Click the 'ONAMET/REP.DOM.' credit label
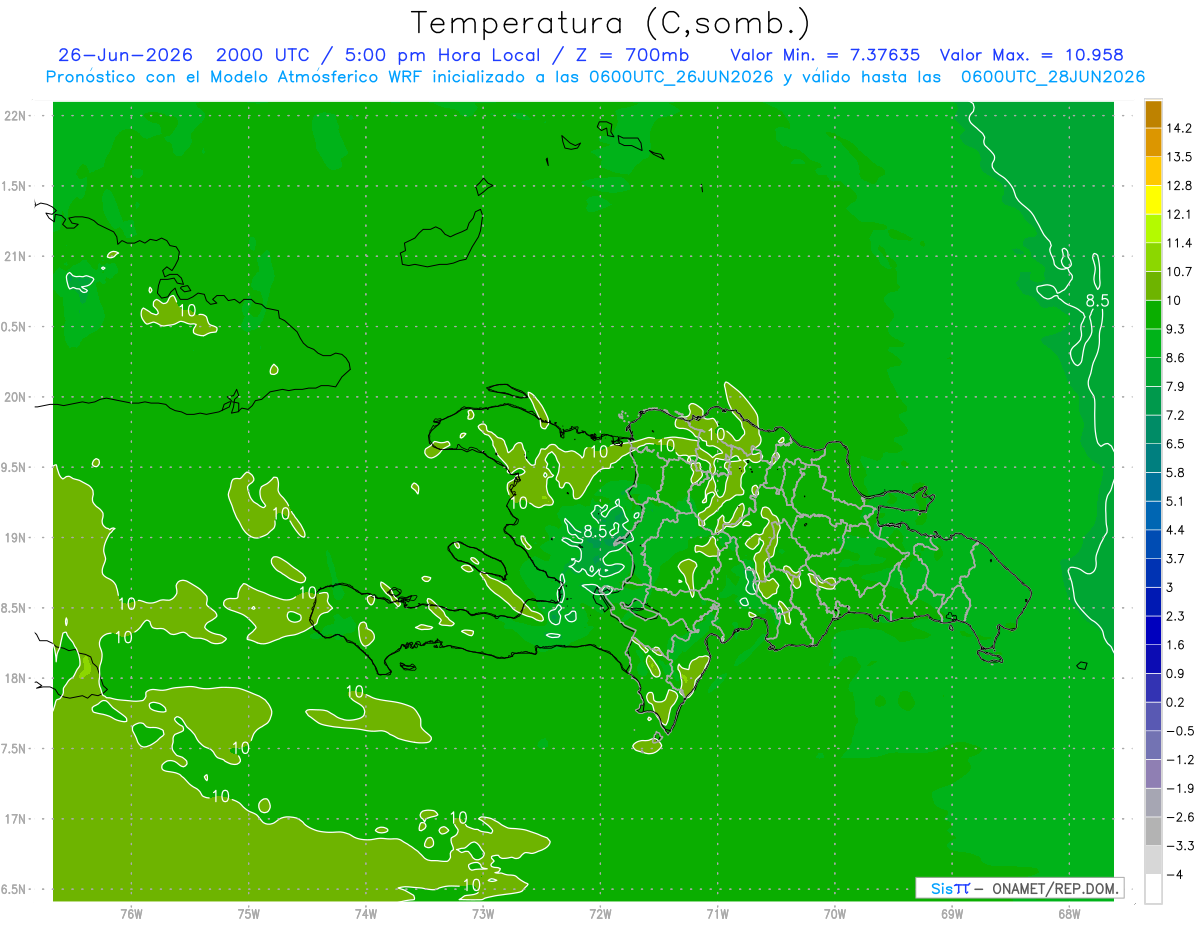Viewport: 1200px width, 927px height. (x=1053, y=888)
